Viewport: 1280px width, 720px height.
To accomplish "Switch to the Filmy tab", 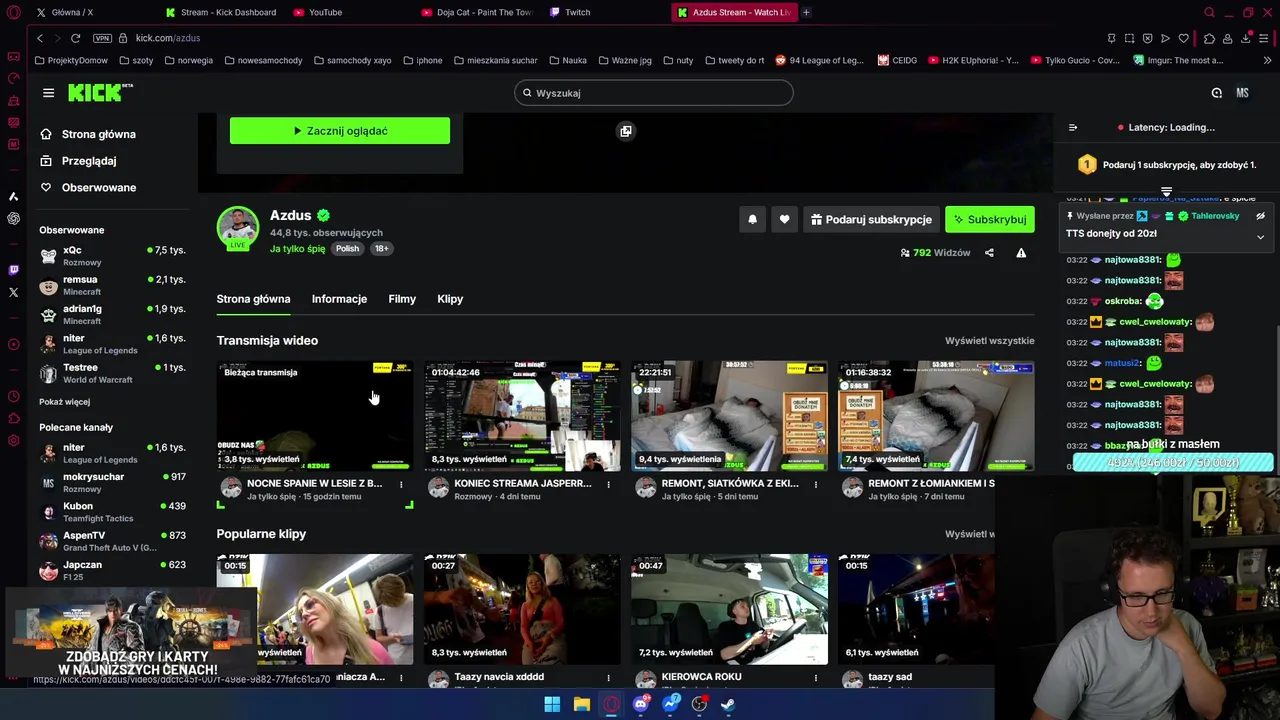I will point(402,299).
